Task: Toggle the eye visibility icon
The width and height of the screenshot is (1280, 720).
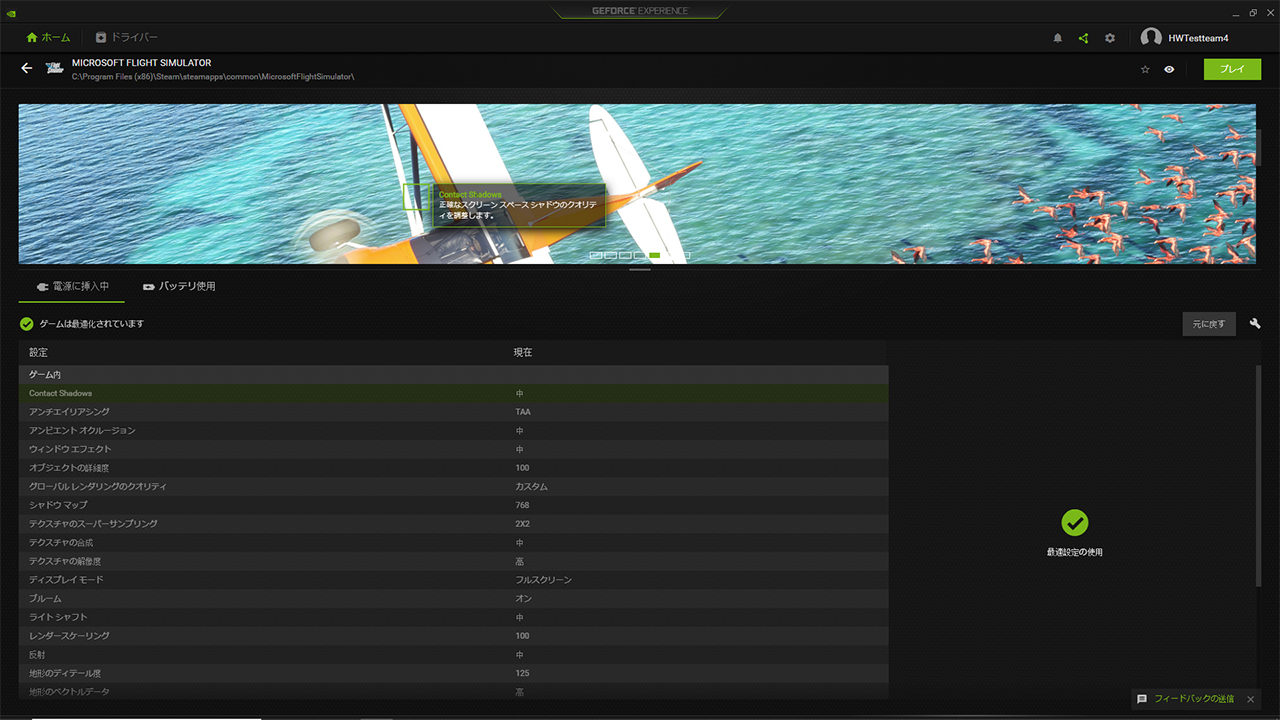Action: [1169, 69]
